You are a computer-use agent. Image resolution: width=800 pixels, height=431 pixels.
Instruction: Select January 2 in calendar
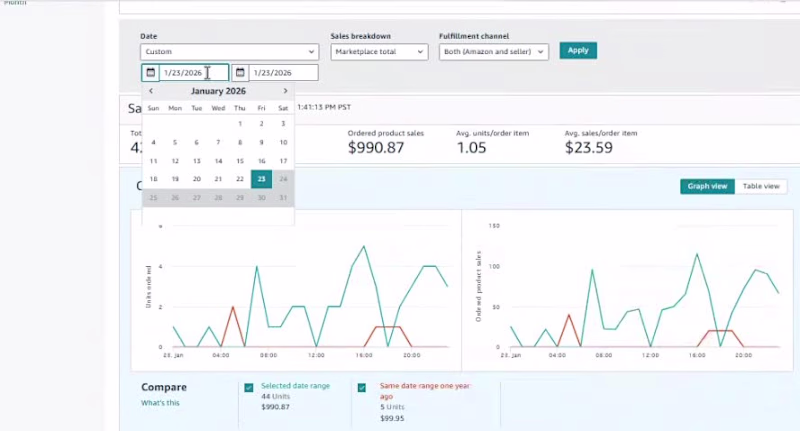261,123
